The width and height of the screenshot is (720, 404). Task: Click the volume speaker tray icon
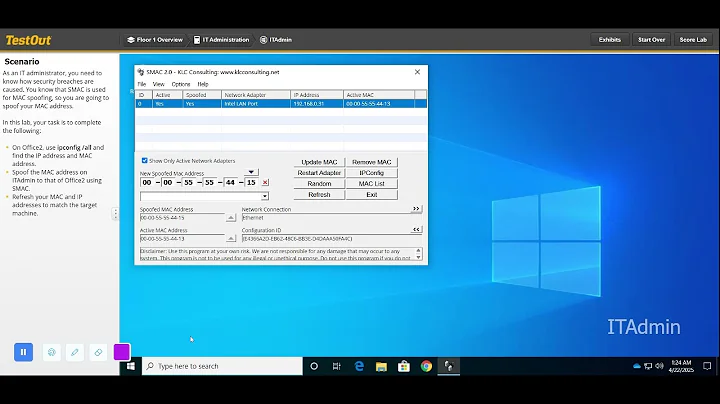(x=659, y=366)
